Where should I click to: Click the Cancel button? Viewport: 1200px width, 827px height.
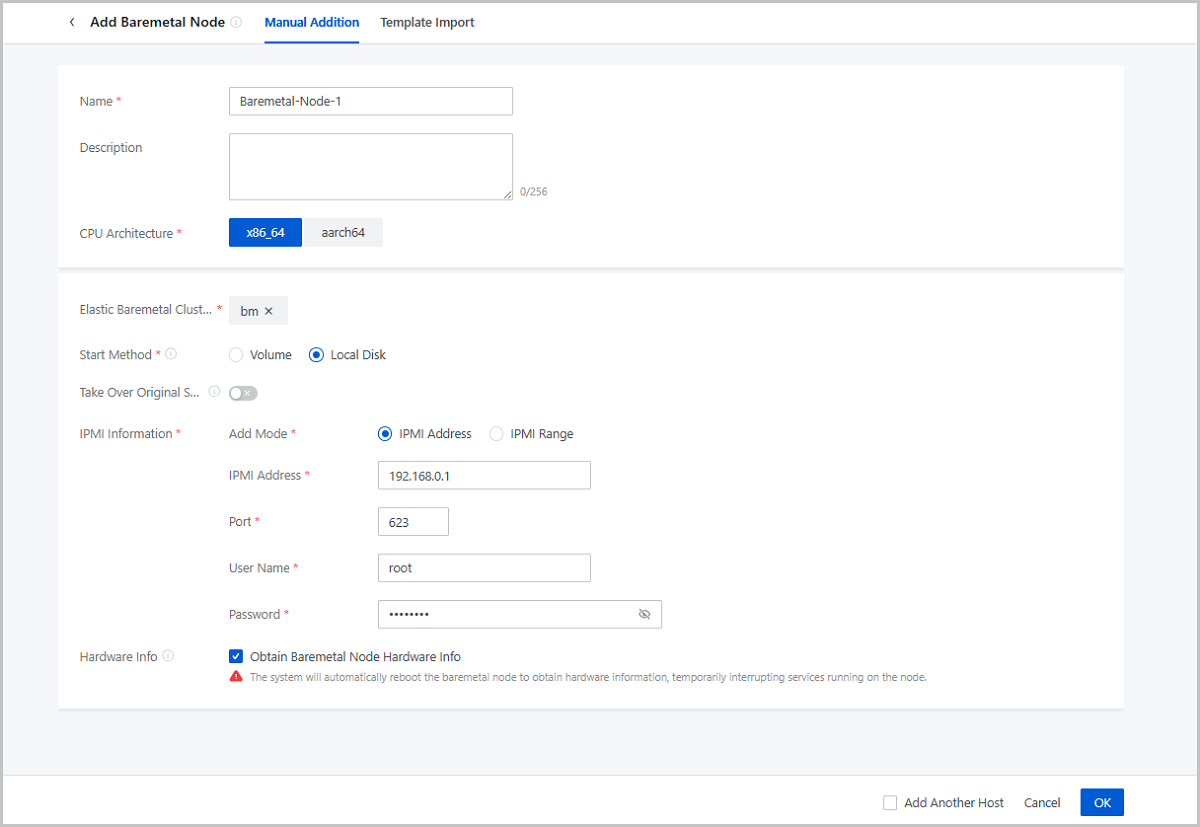pyautogui.click(x=1042, y=803)
